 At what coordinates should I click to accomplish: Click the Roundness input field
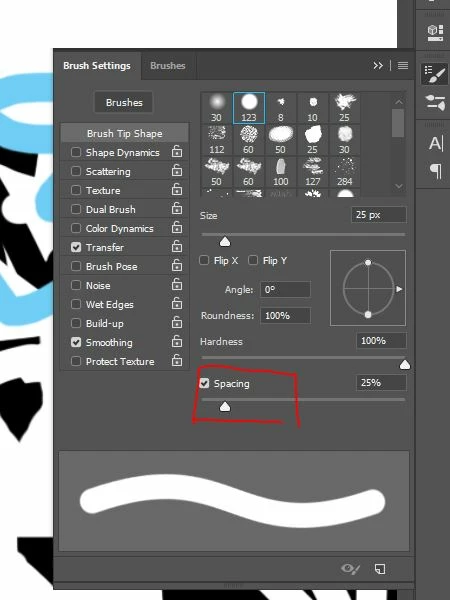(x=285, y=315)
